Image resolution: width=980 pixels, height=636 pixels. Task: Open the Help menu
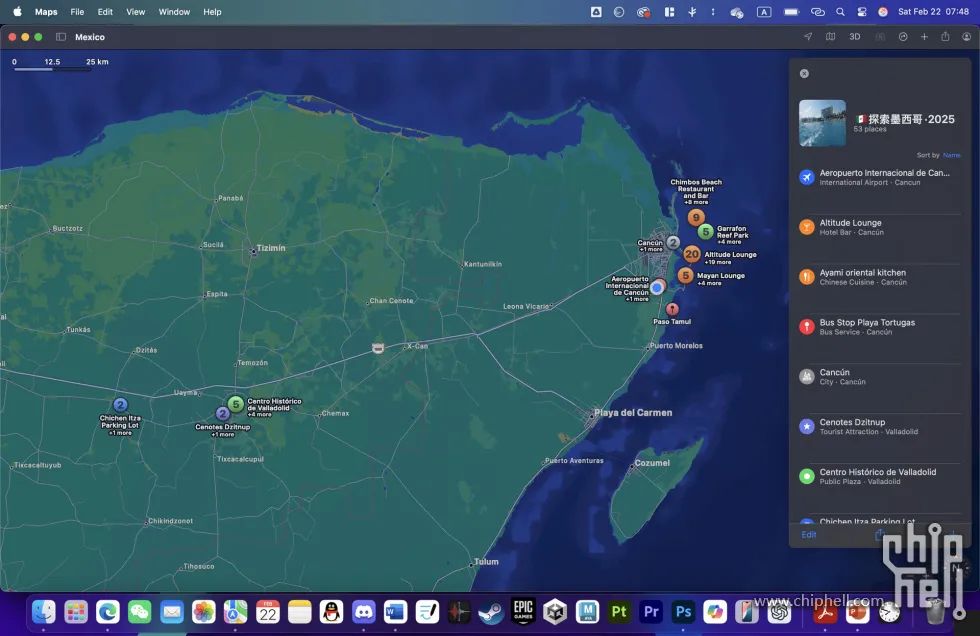pos(212,12)
